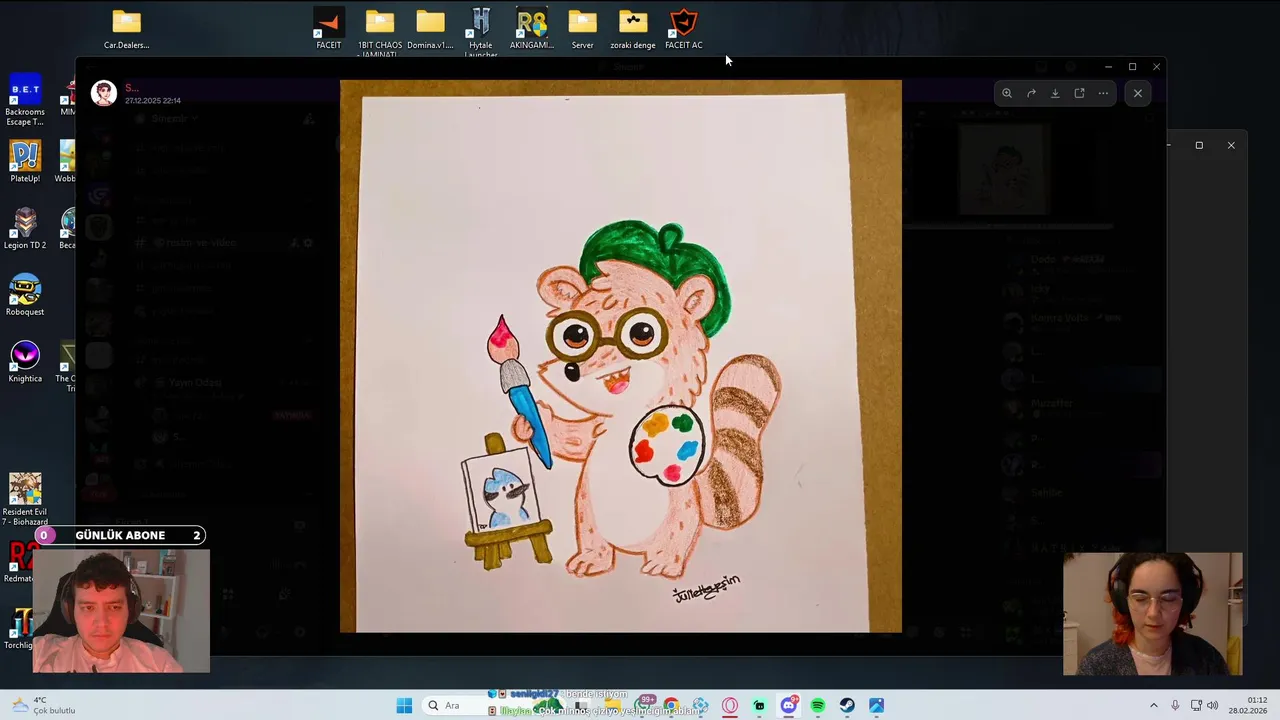Open the Photos app in taskbar
This screenshot has width=1280, height=720.
877,706
